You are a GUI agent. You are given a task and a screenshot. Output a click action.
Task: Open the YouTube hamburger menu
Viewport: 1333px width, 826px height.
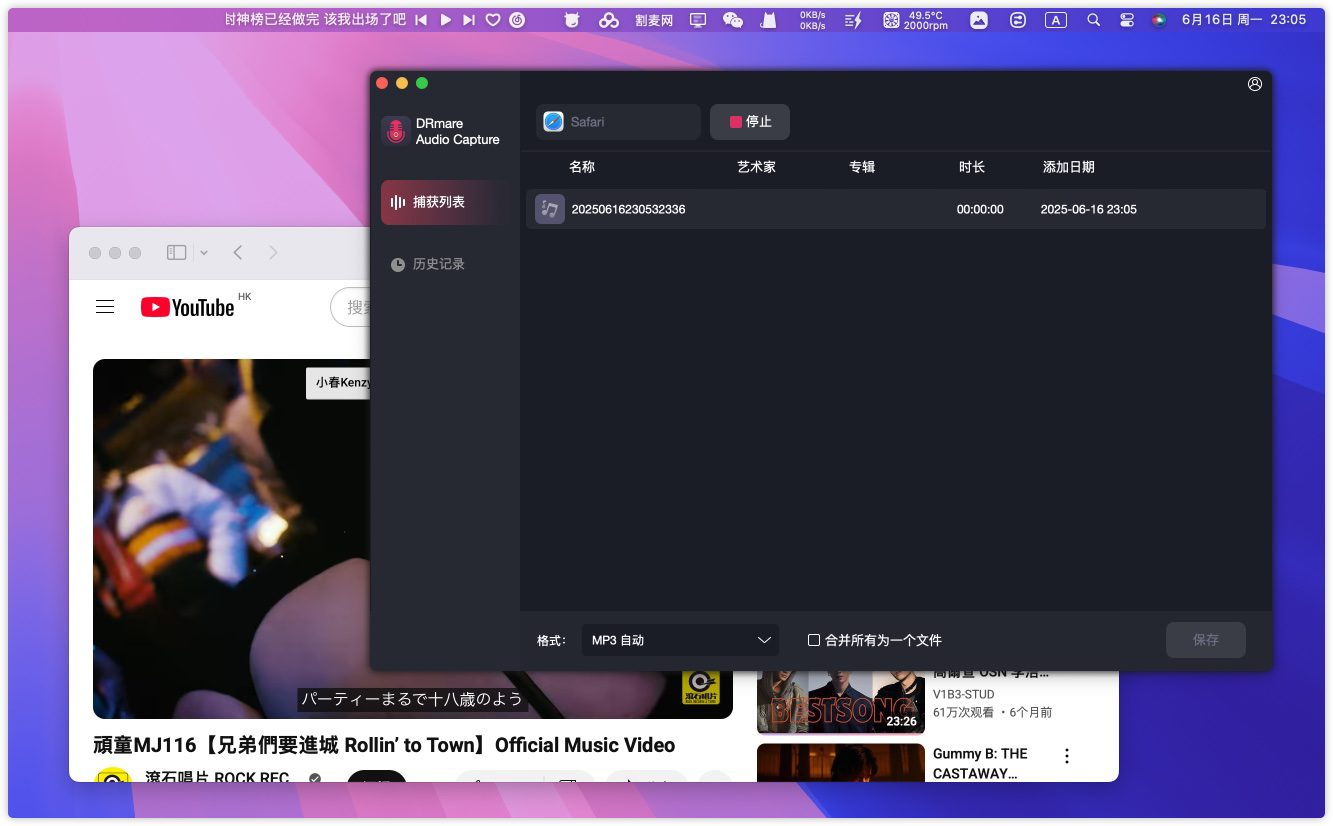coord(105,307)
